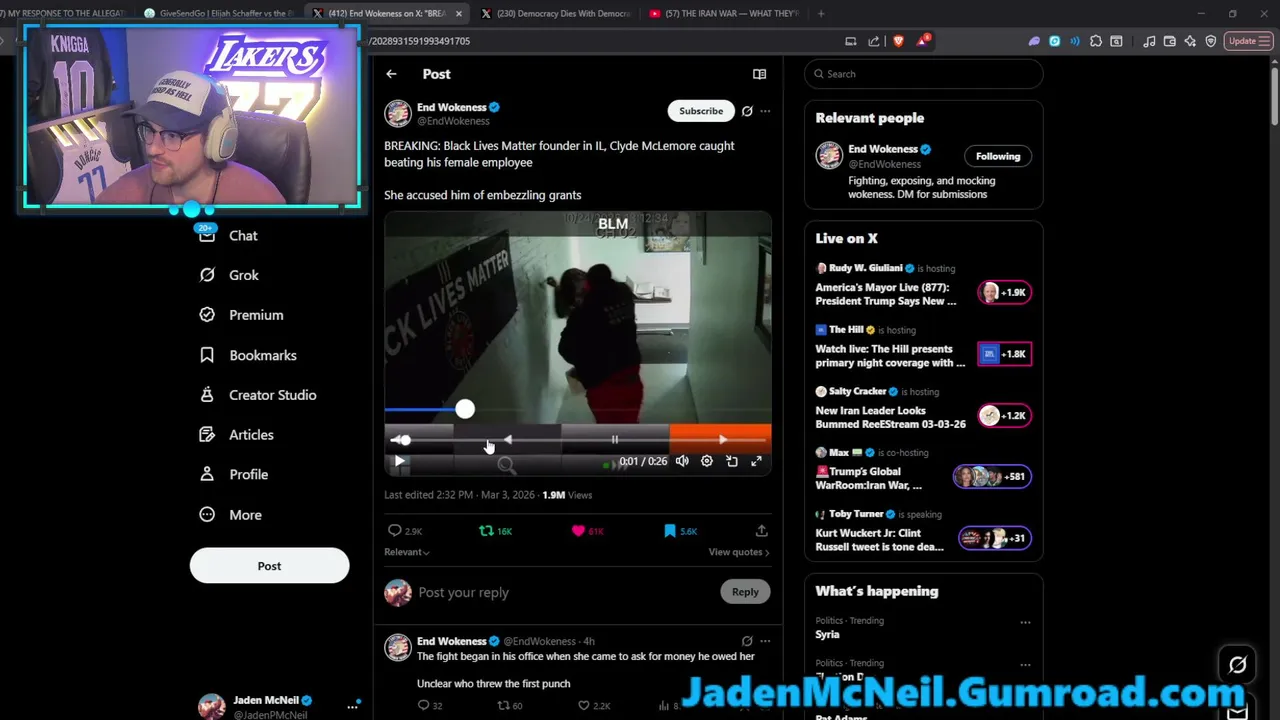
Task: Click the gray overlay scrubber knob
Action: (x=405, y=440)
